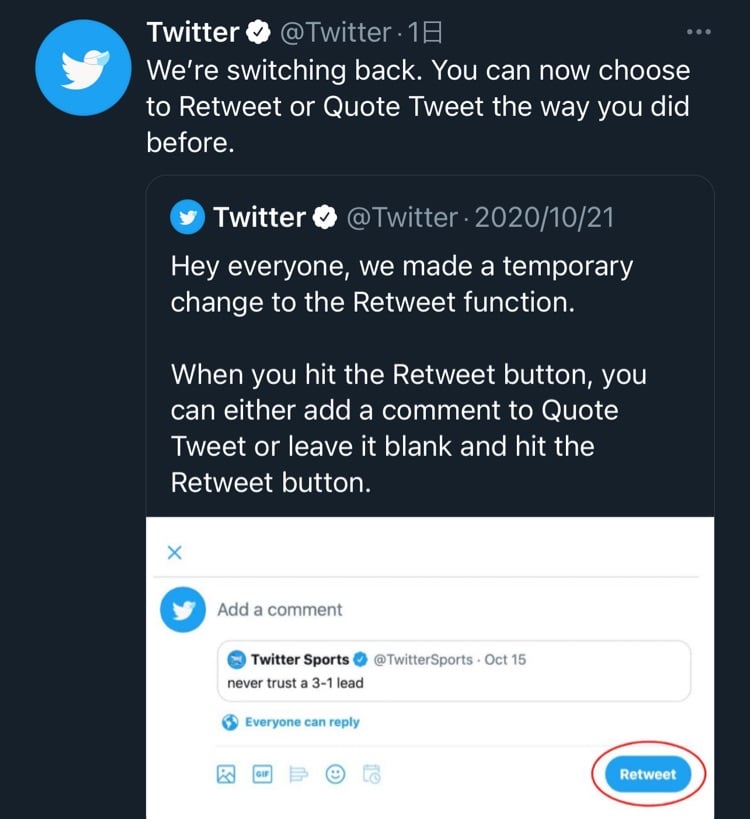Open the @Twitter handle in header
Image resolution: width=750 pixels, height=819 pixels.
pos(335,33)
